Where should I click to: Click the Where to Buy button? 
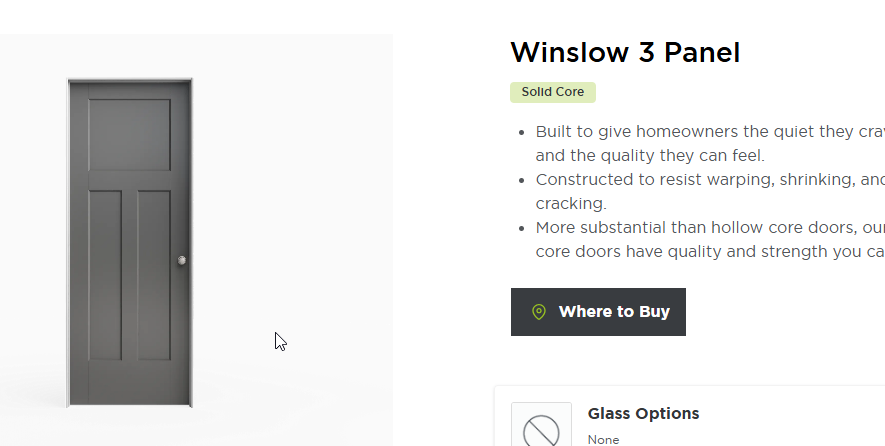pos(598,312)
